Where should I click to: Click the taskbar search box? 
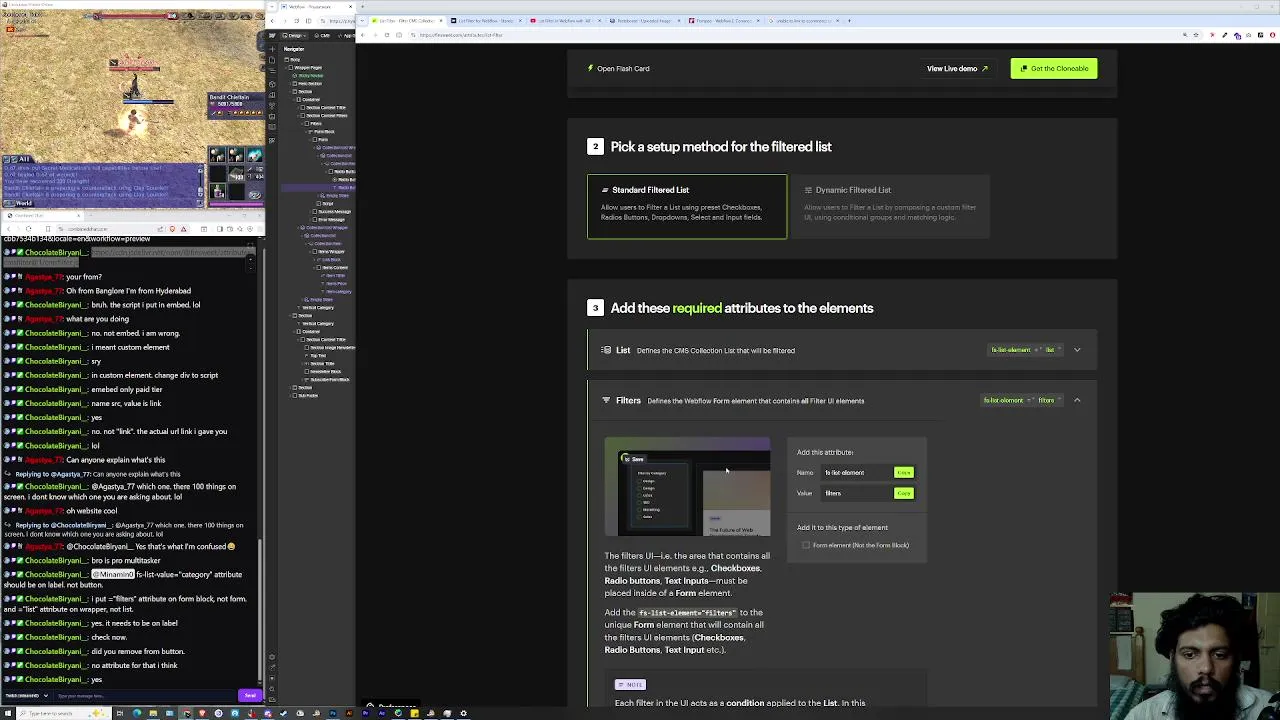(65, 713)
